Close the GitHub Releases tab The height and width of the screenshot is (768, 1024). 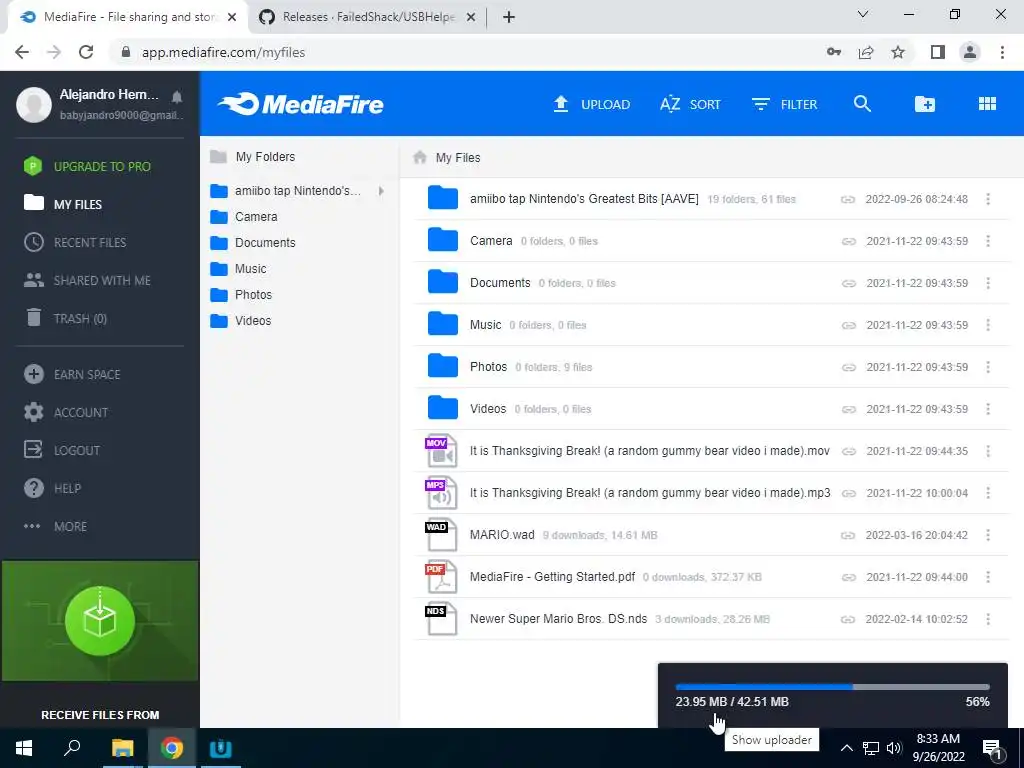(x=471, y=18)
